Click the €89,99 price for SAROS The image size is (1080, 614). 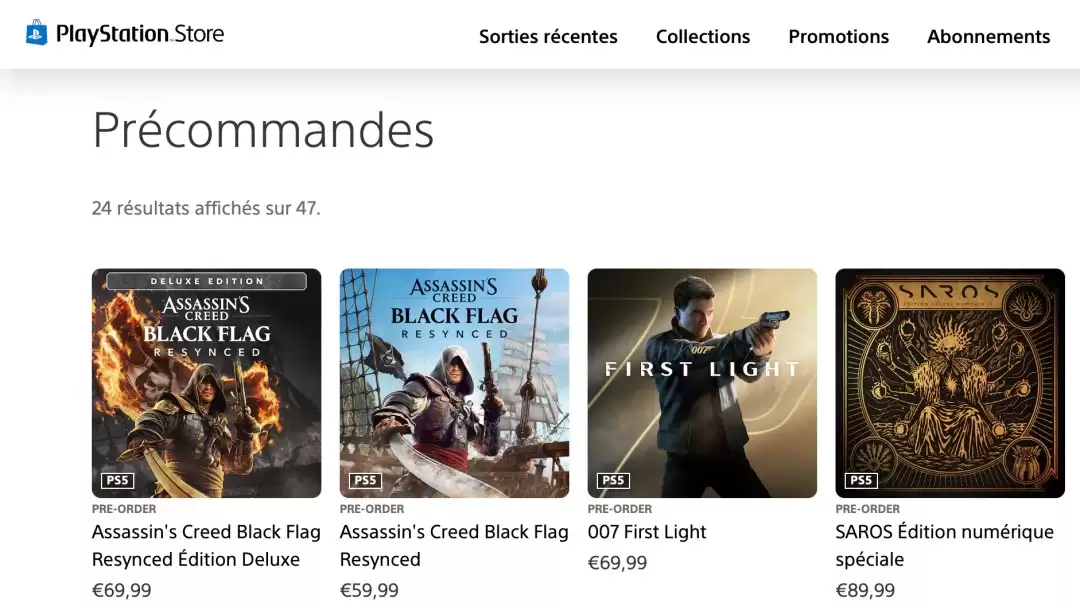[x=865, y=590]
